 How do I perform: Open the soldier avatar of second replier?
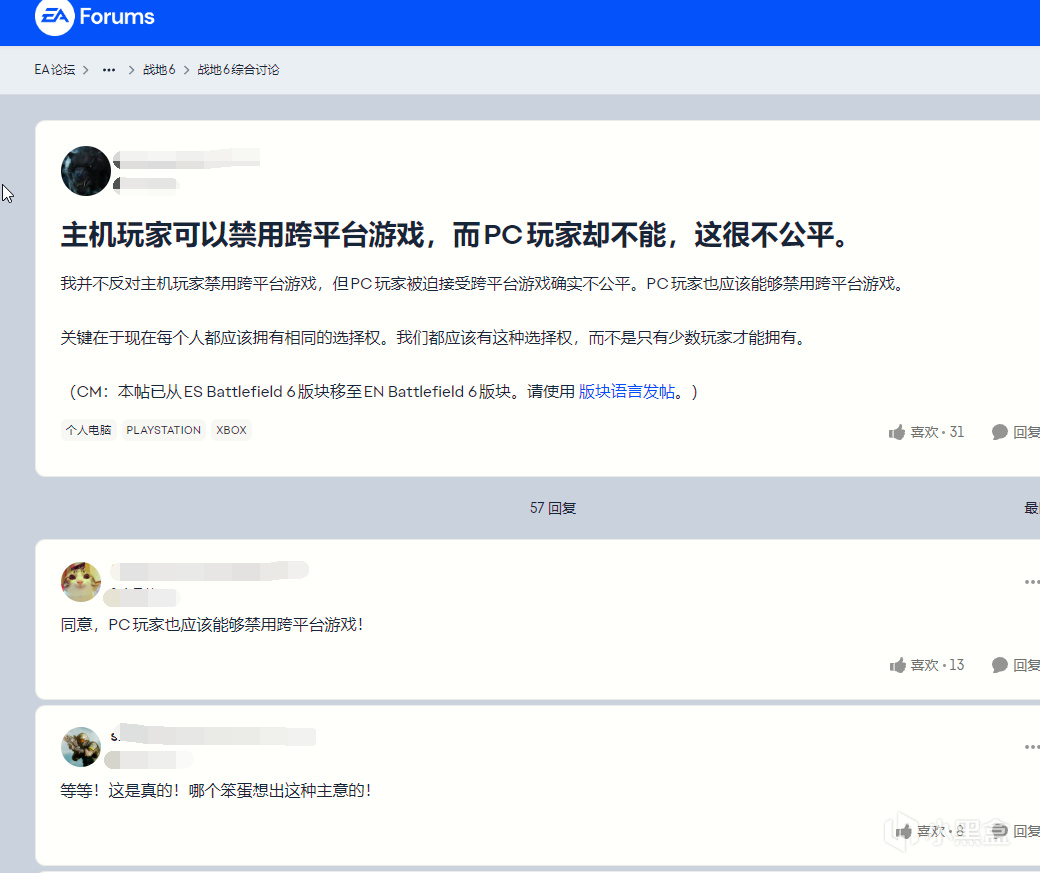click(x=81, y=747)
